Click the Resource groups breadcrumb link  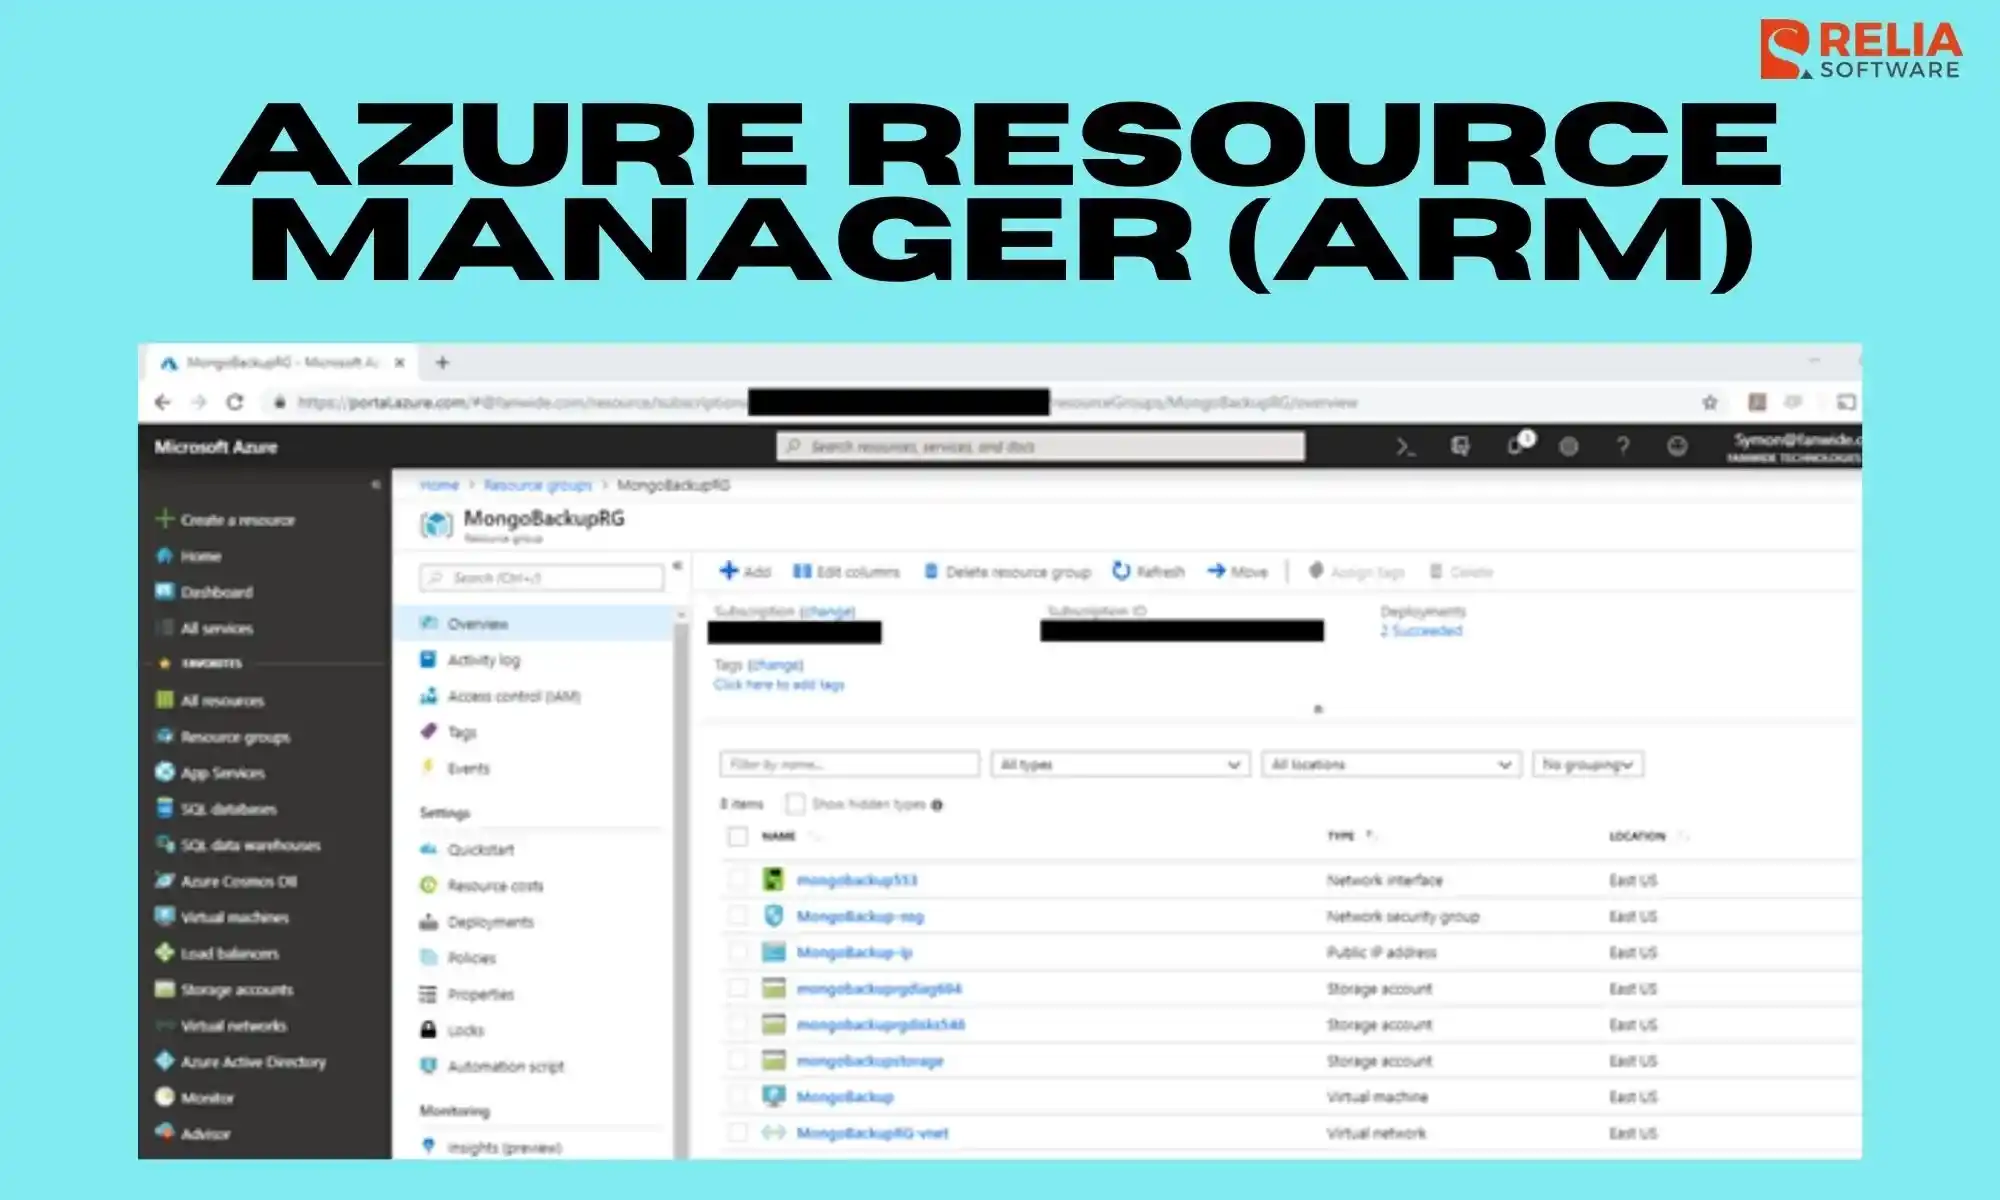click(537, 485)
